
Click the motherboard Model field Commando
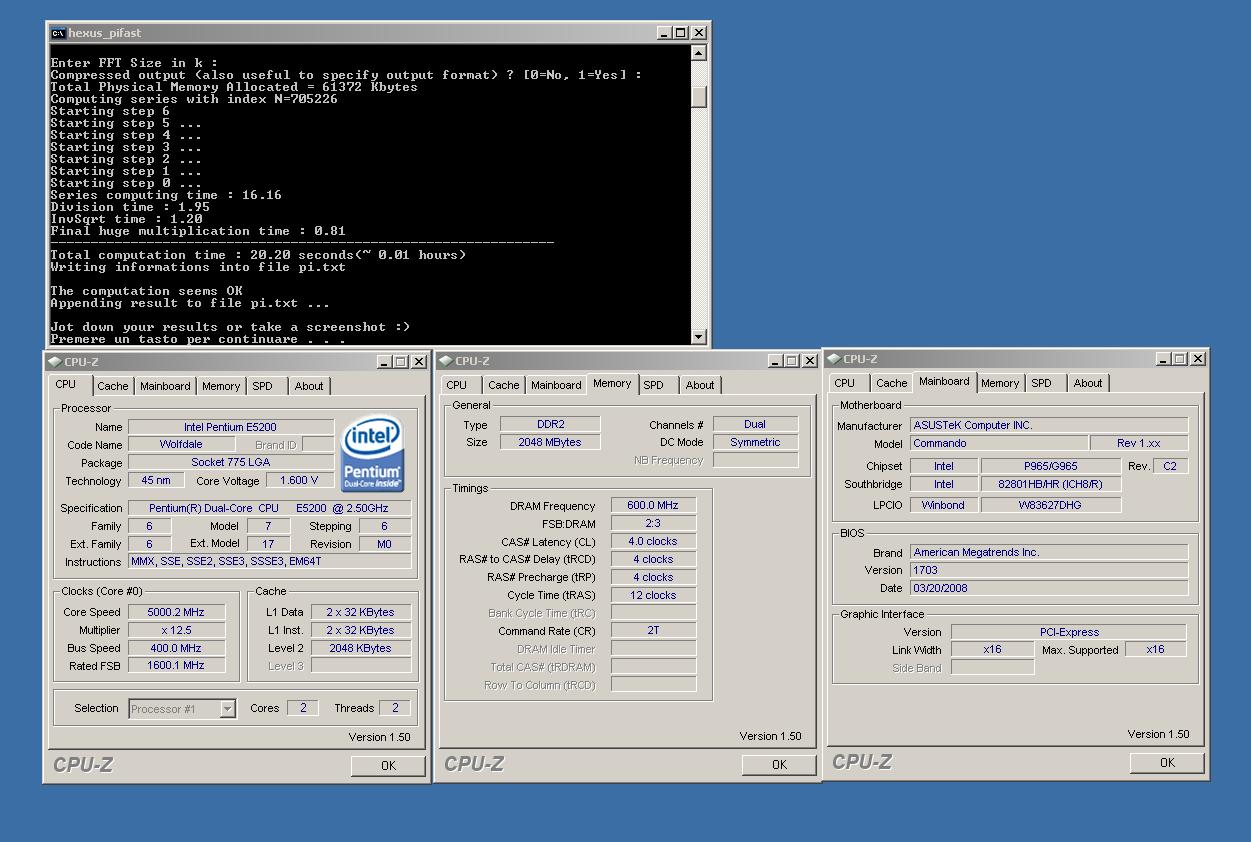pyautogui.click(x=999, y=443)
